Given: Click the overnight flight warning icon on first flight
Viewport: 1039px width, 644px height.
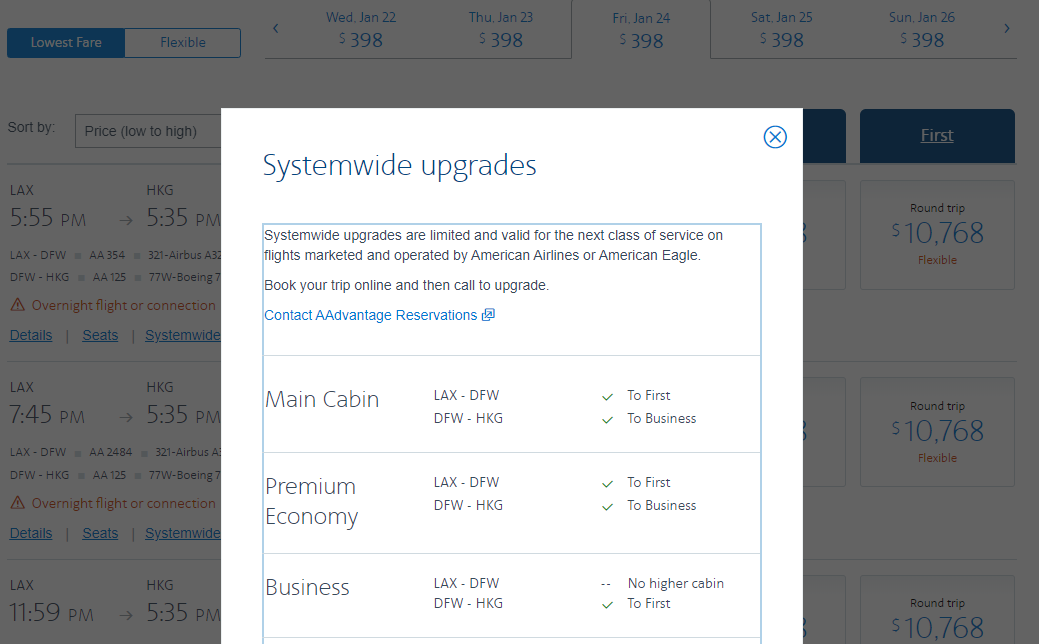Looking at the screenshot, I should (18, 306).
